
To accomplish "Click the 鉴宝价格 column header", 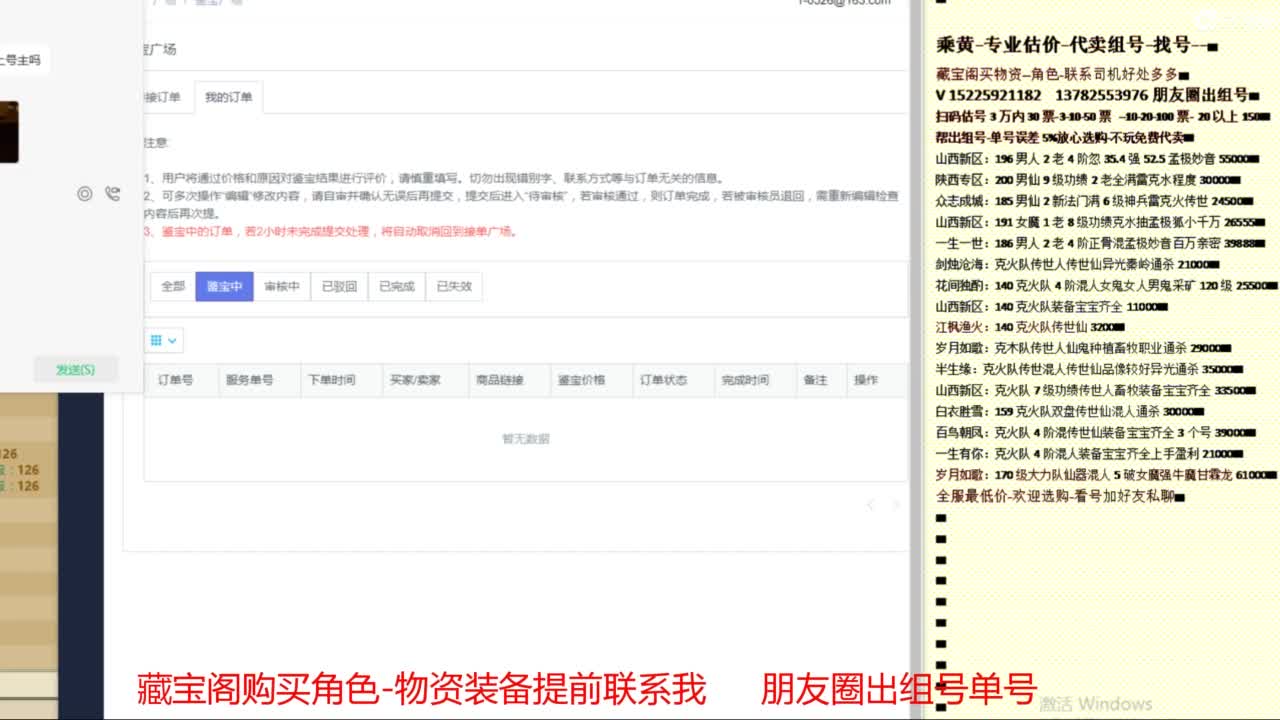I will (581, 380).
